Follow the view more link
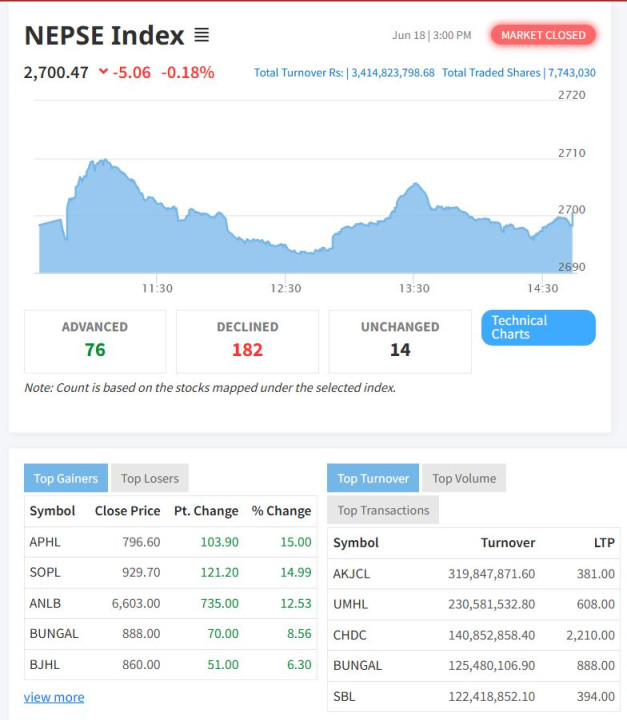 pyautogui.click(x=54, y=697)
